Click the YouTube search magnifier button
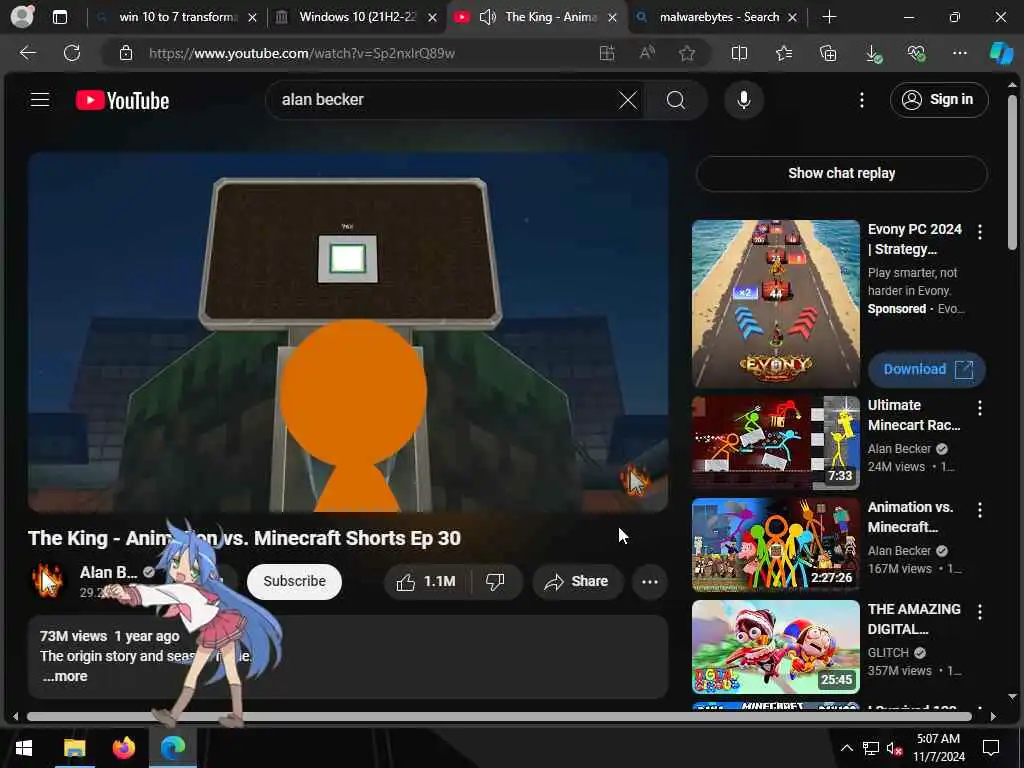The height and width of the screenshot is (768, 1024). [676, 100]
